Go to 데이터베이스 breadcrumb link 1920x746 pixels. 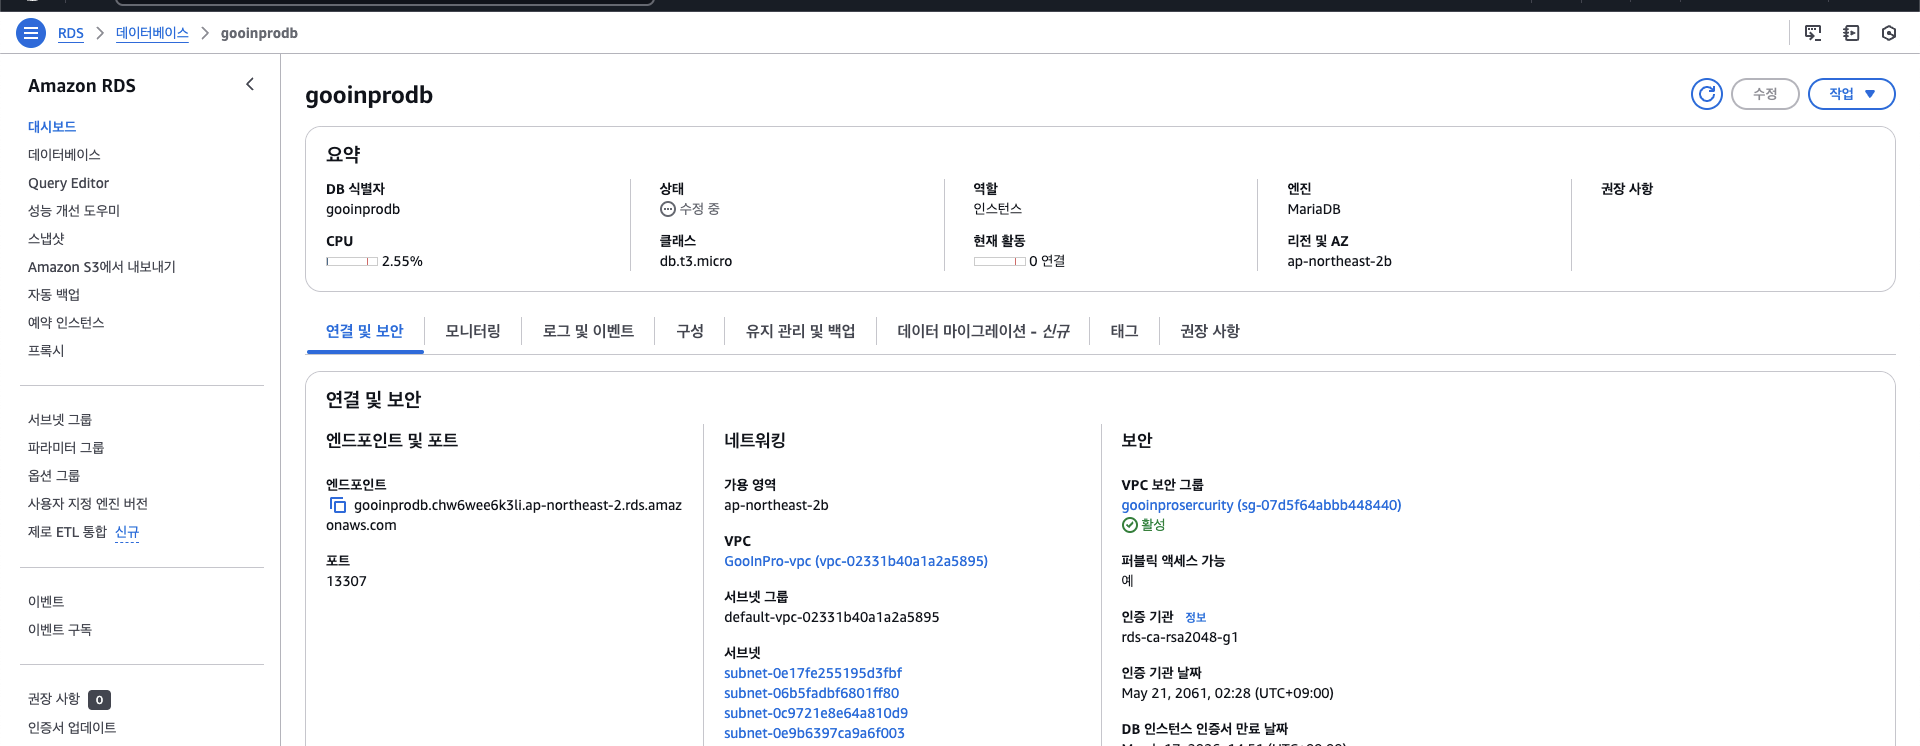click(152, 33)
